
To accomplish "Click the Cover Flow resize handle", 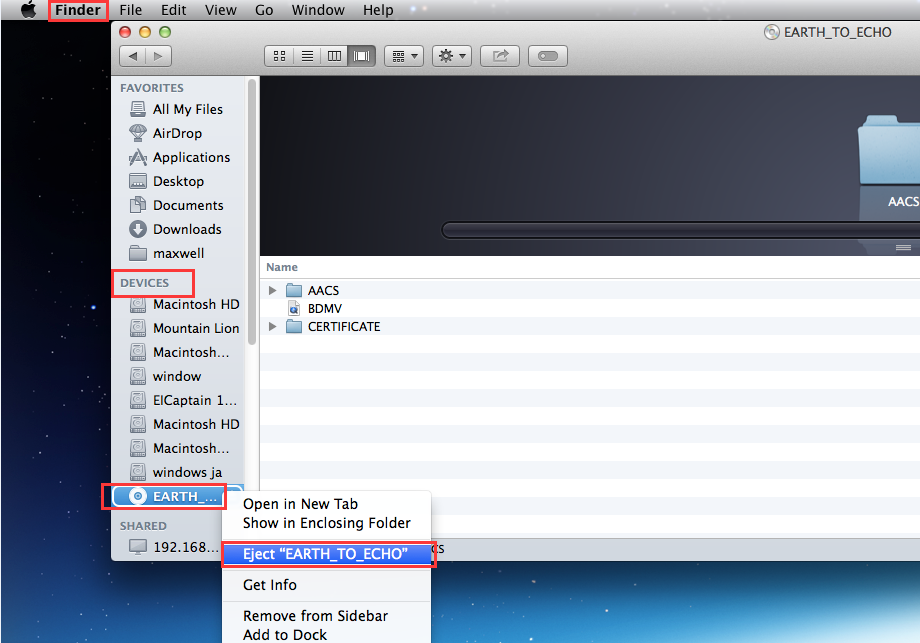I will 903,248.
